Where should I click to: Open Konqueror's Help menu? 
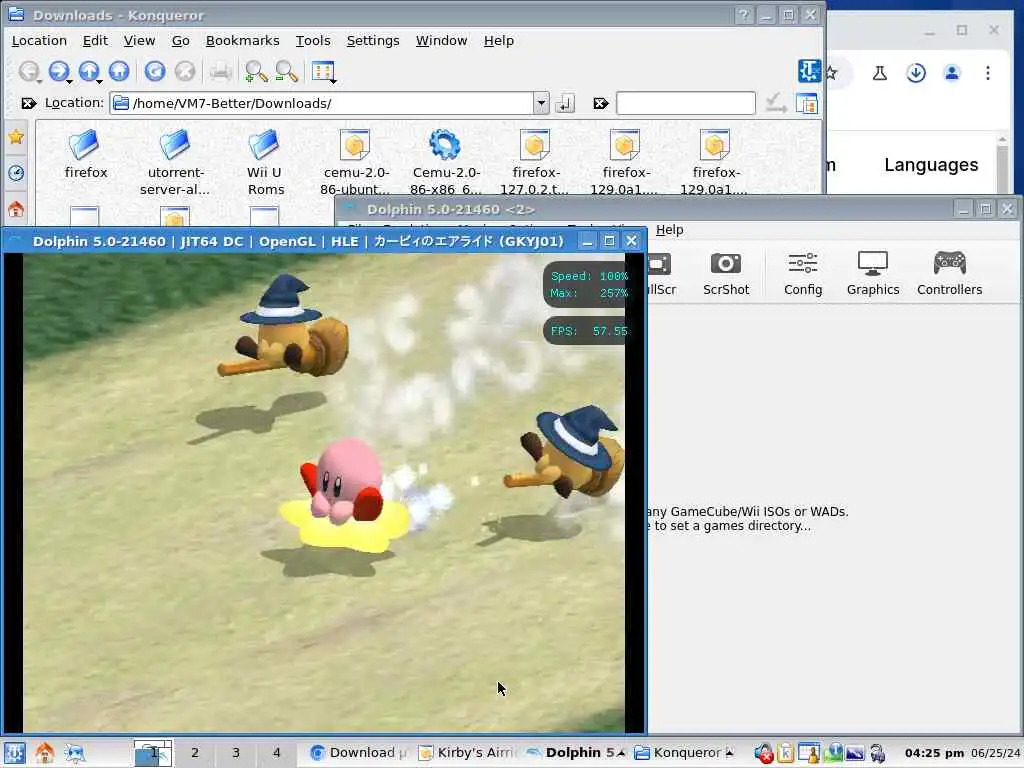tap(498, 40)
